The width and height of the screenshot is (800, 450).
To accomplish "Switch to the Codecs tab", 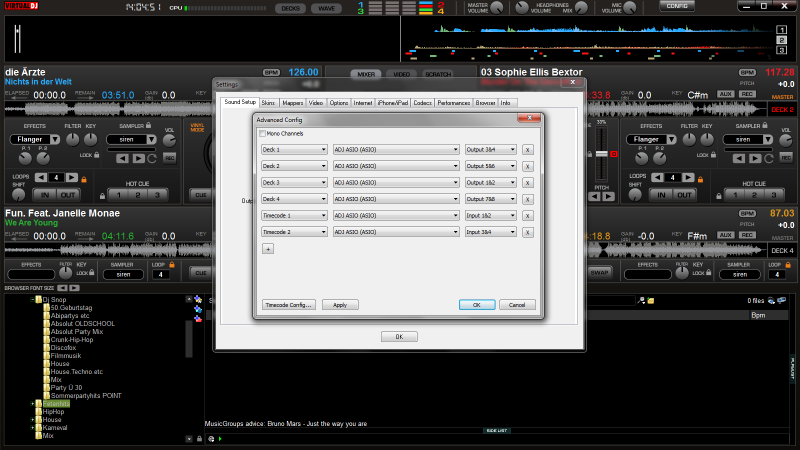I will tap(422, 103).
